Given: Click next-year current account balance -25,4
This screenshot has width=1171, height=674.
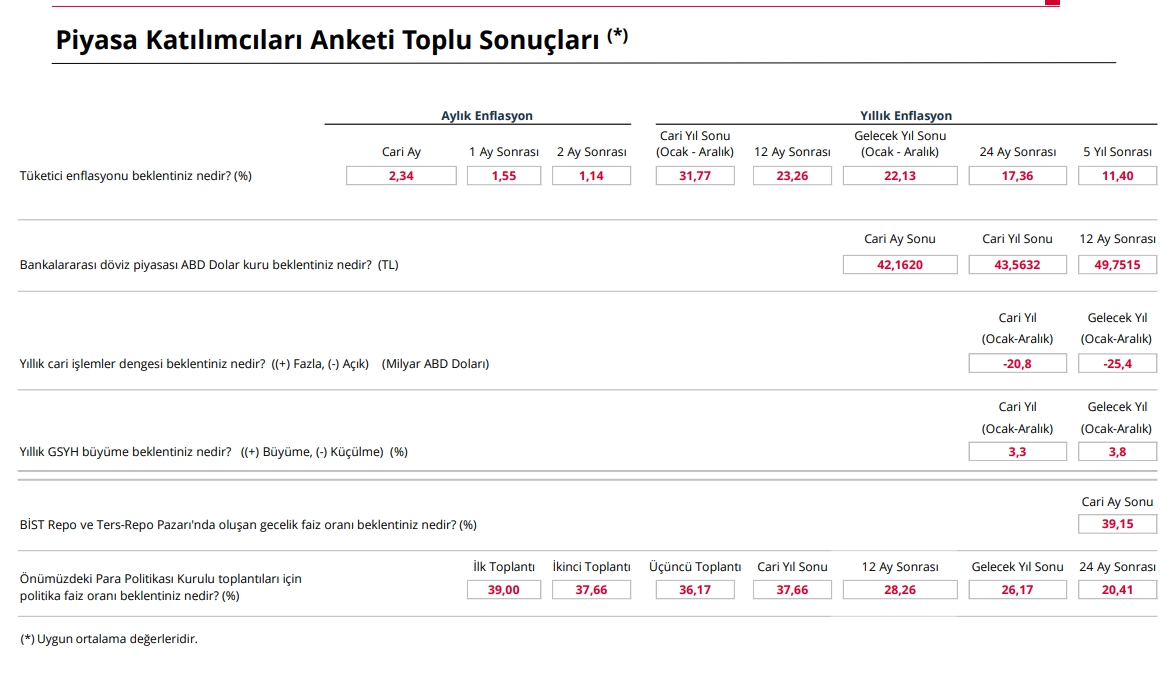Looking at the screenshot, I should 1117,364.
